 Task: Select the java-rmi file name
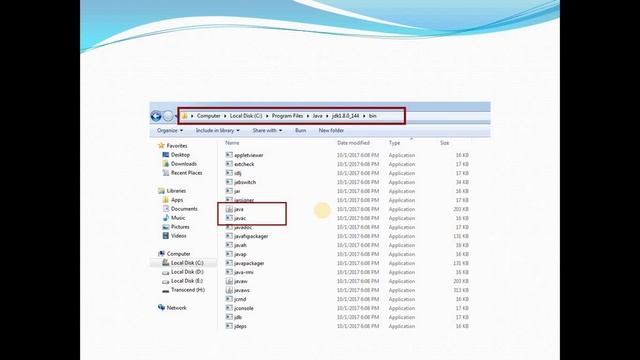pos(244,272)
